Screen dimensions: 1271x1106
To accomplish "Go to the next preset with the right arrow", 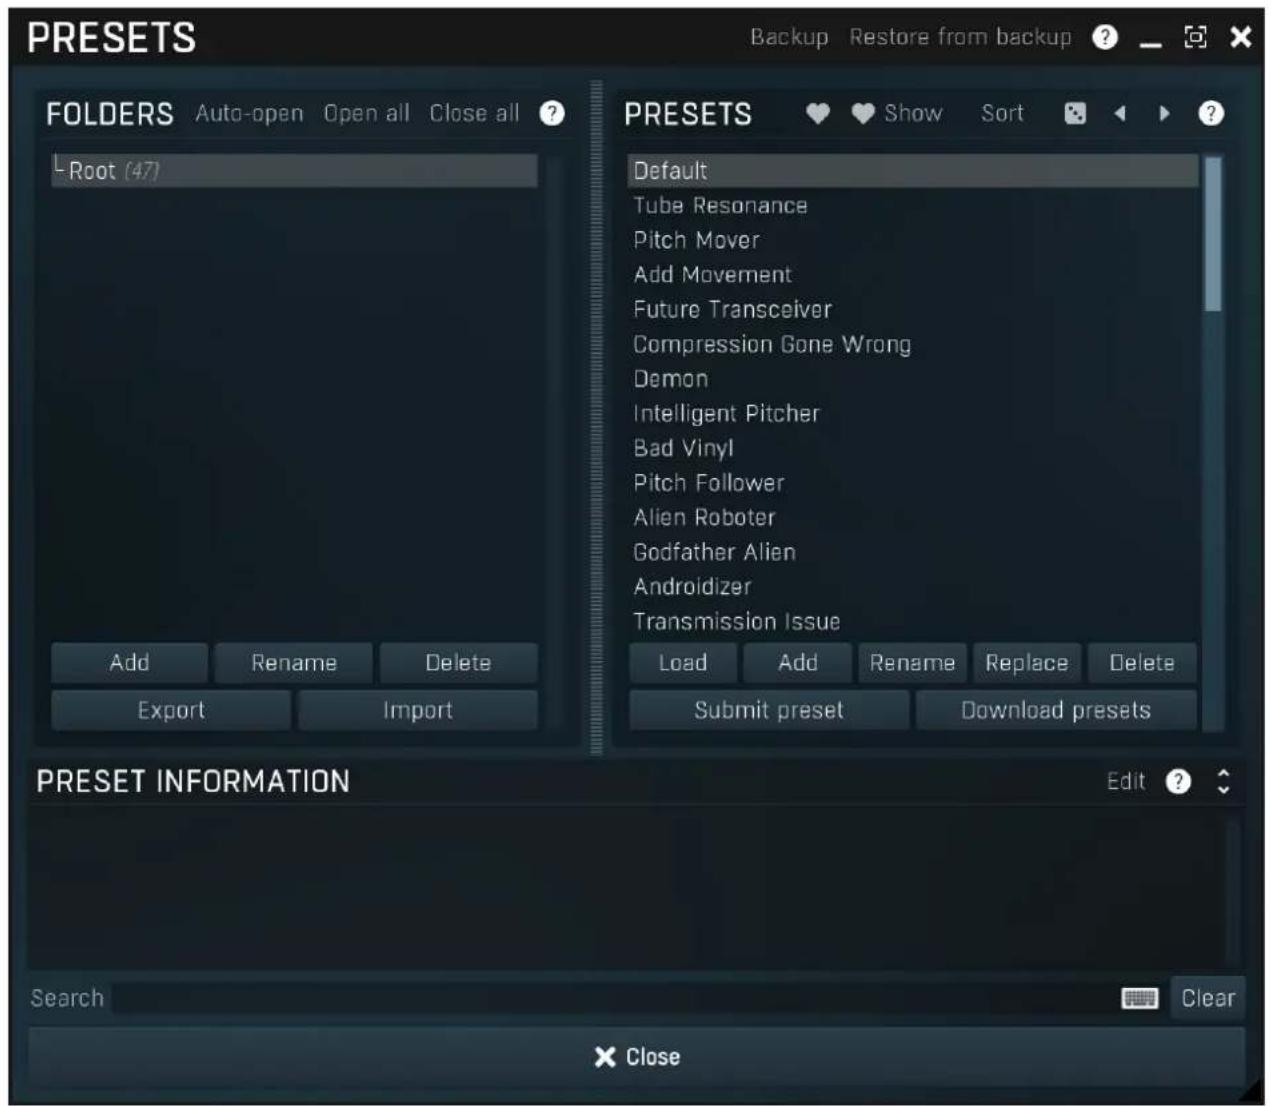I will click(x=1164, y=114).
